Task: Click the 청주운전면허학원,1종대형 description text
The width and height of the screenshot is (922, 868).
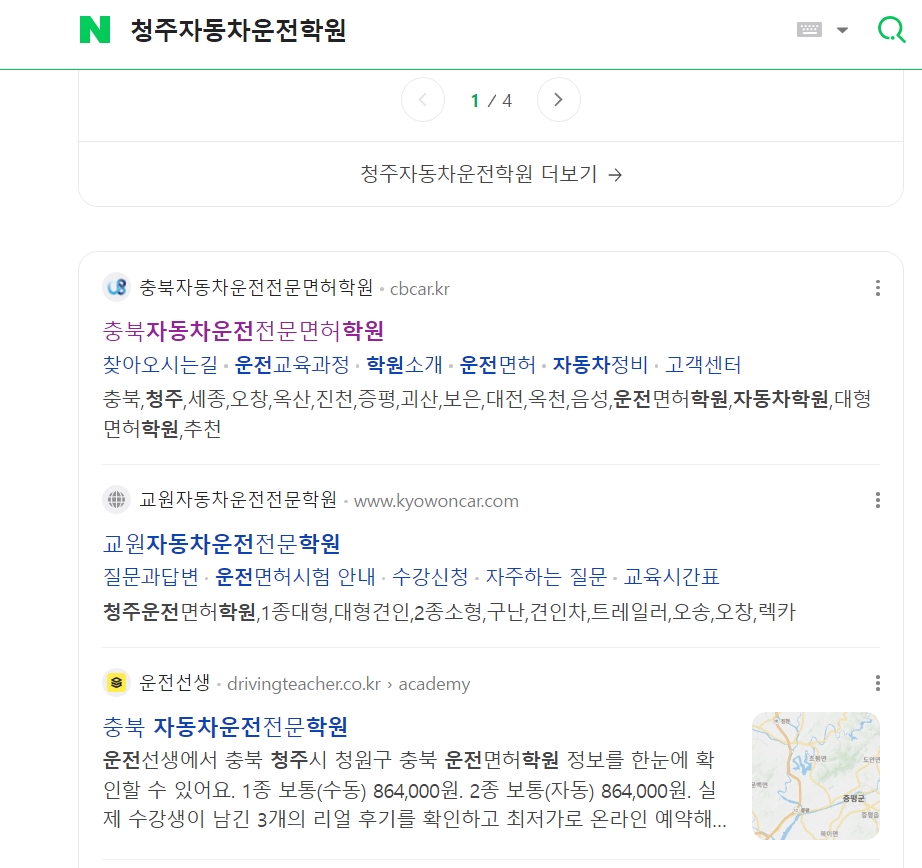Action: (x=449, y=612)
